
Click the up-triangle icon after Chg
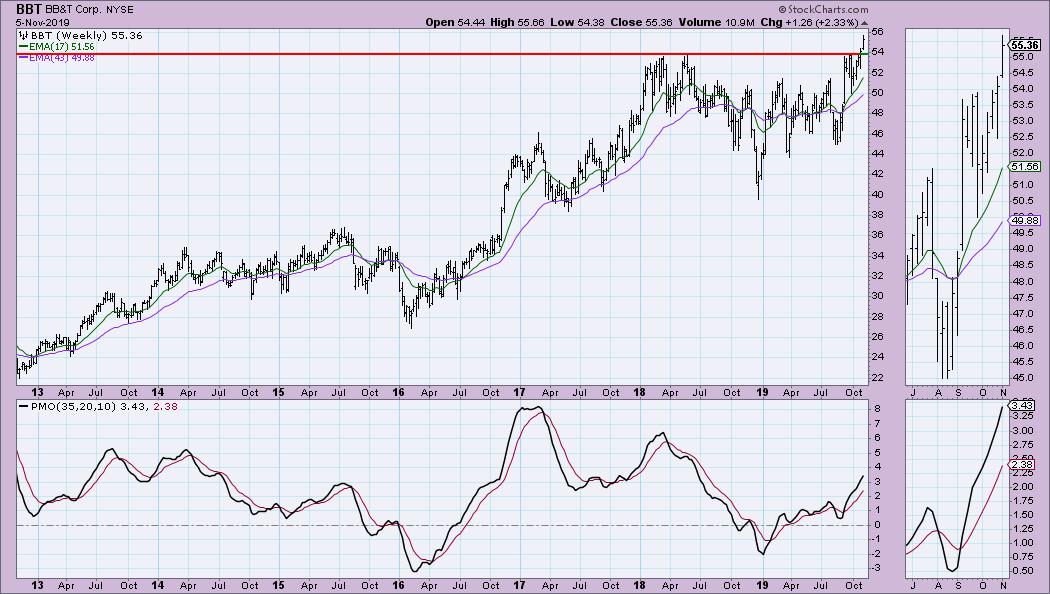(x=864, y=23)
